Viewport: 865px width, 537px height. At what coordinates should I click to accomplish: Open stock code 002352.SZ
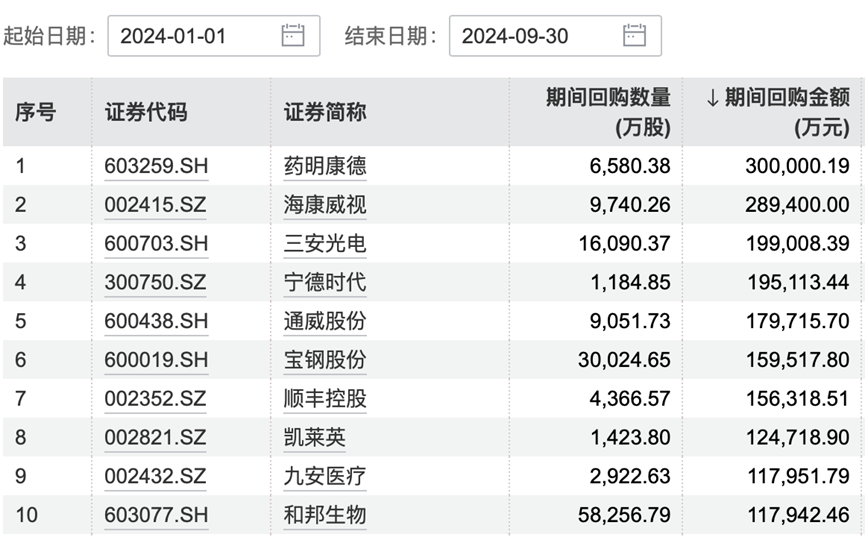155,398
